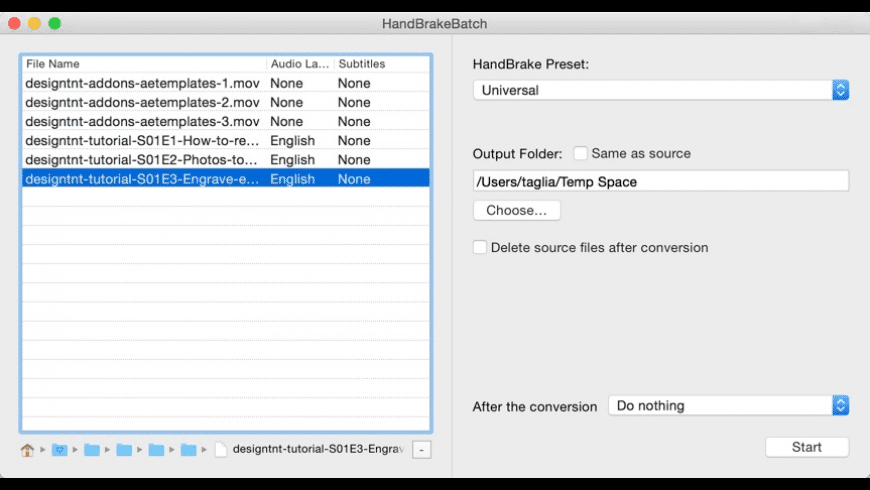The image size is (870, 490).
Task: Sort by the File Name column header
Action: 144,64
